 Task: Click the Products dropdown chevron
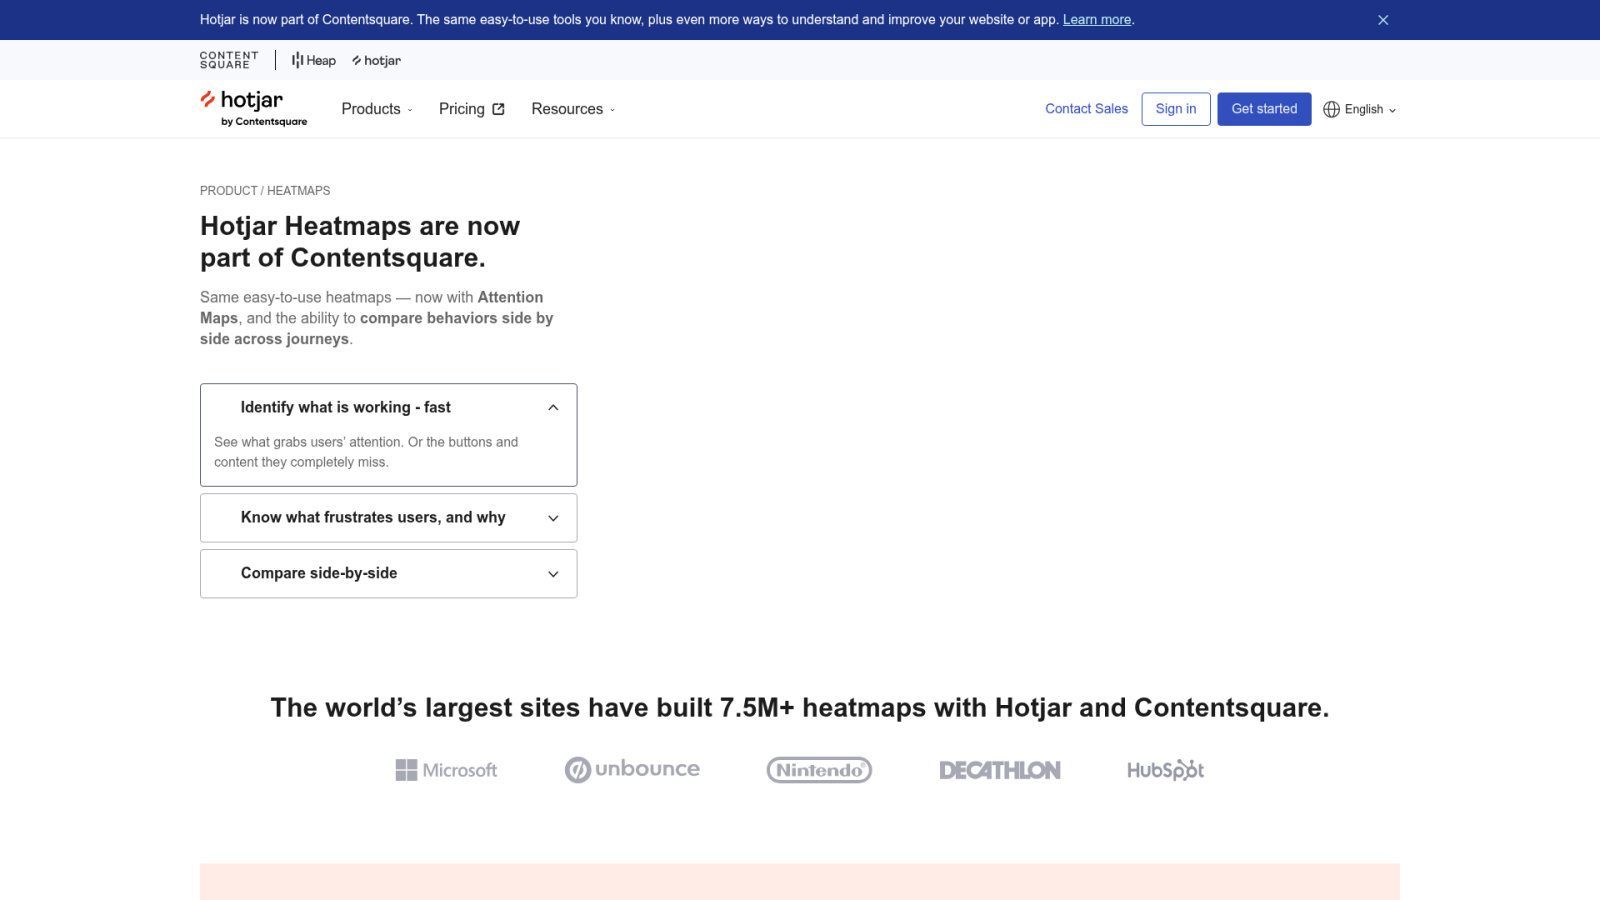pos(409,110)
